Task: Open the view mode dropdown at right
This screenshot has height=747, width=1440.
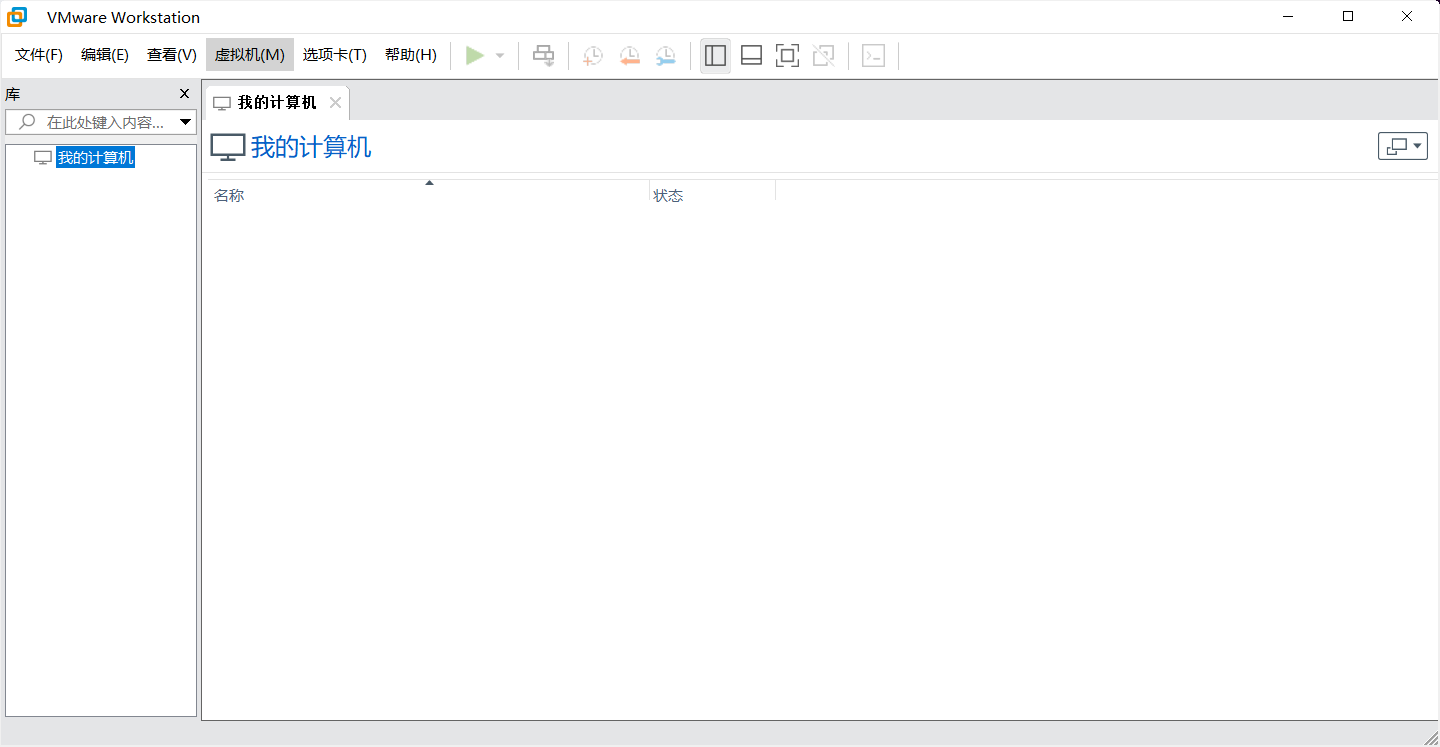Action: (x=1403, y=146)
